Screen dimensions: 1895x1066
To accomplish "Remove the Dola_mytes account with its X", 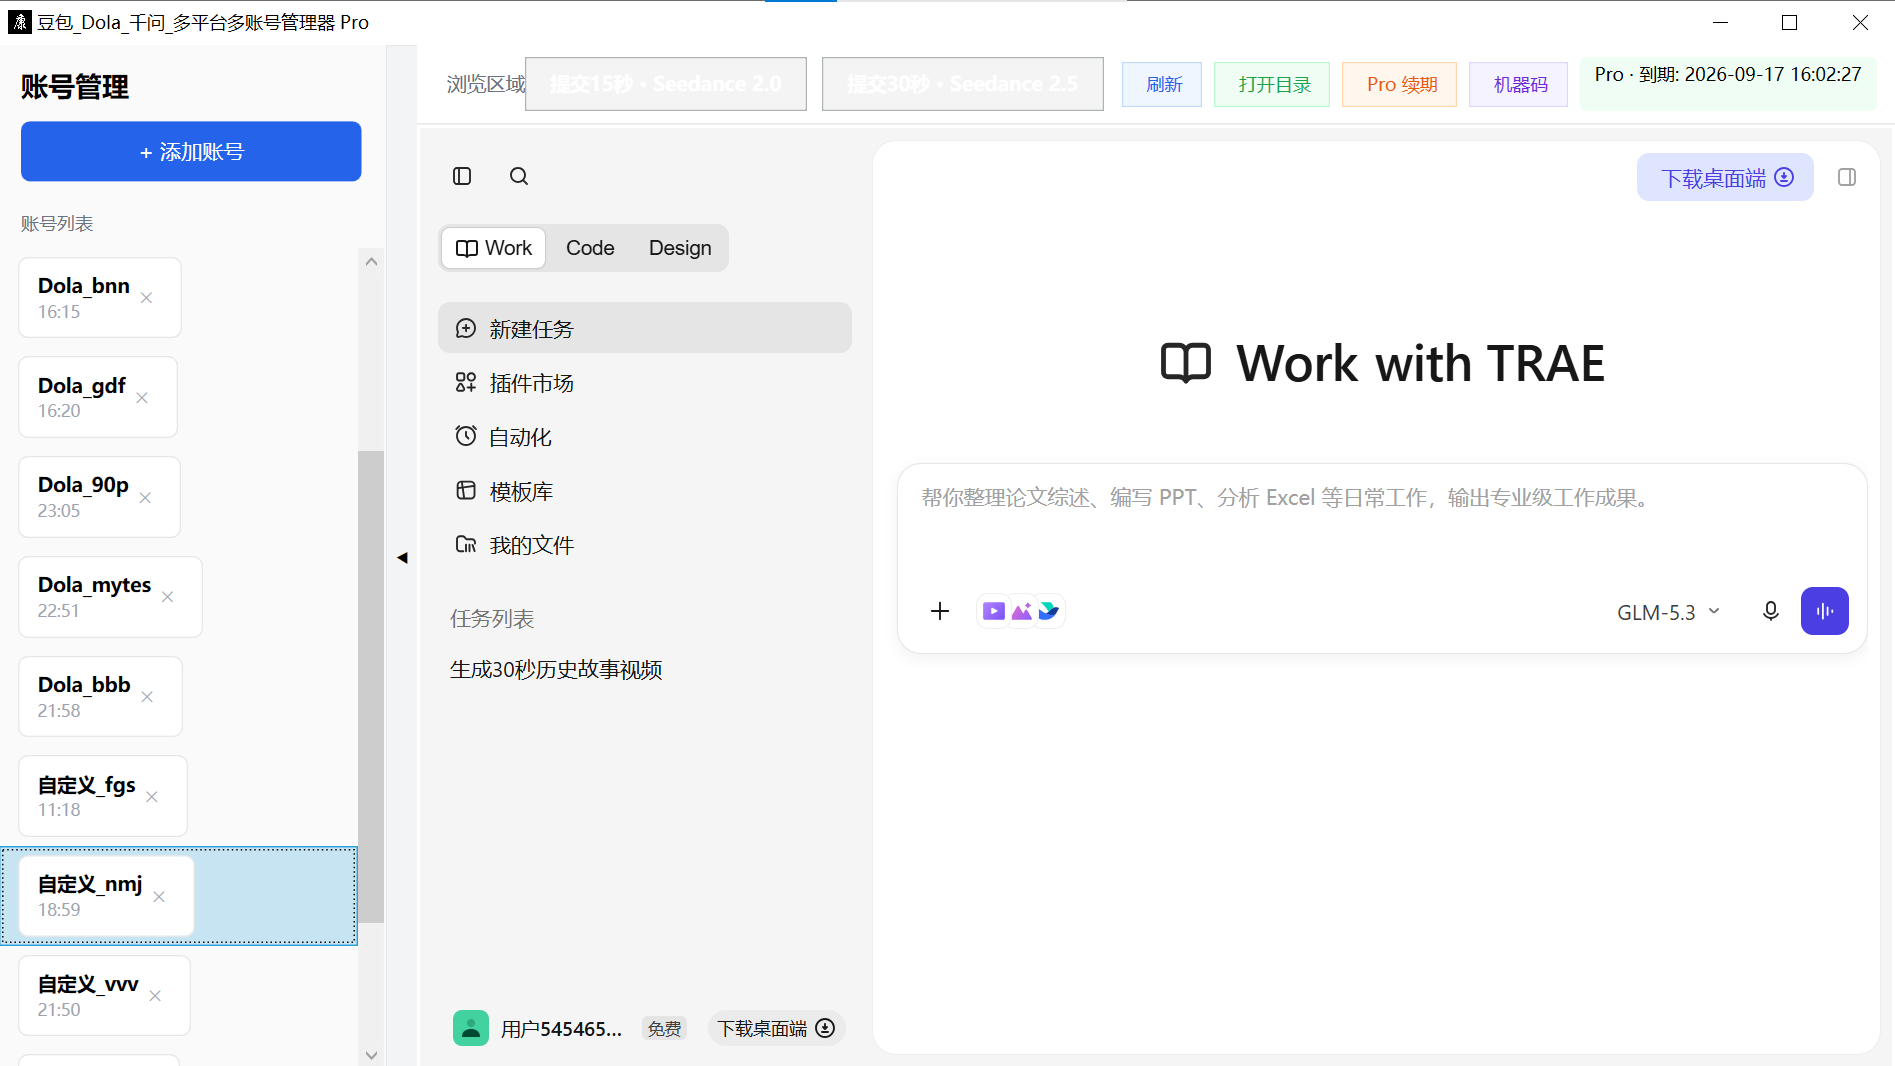I will pos(168,597).
